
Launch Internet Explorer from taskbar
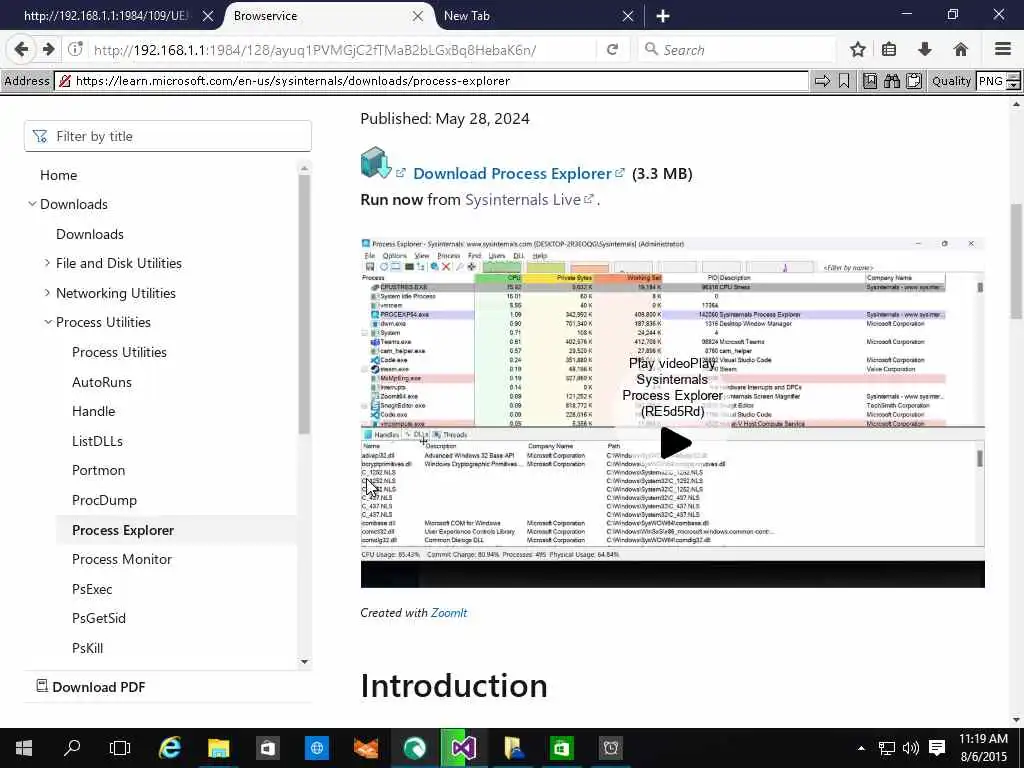coord(169,748)
